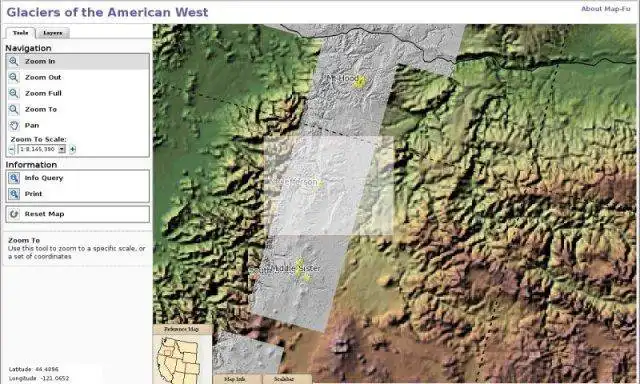Click the Print tool icon
Viewport: 640px width, 384px height.
[14, 194]
